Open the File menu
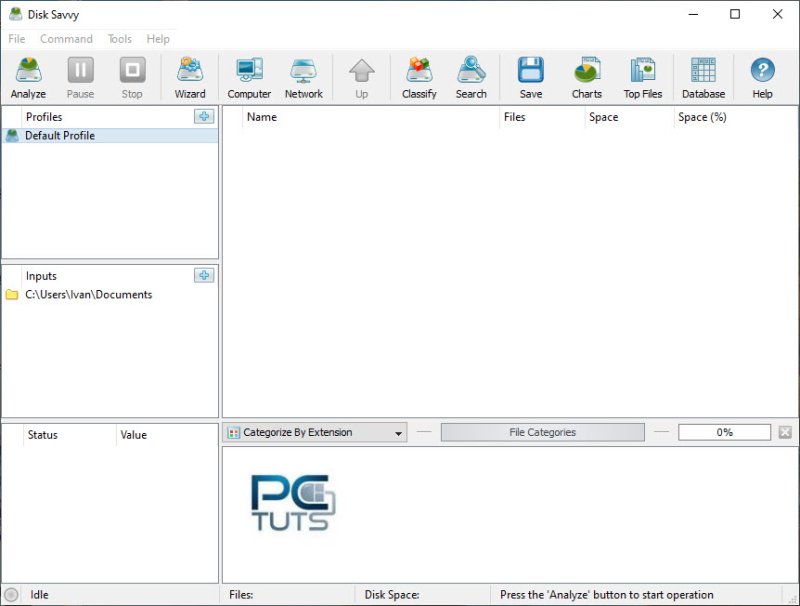800x606 pixels. 17,39
